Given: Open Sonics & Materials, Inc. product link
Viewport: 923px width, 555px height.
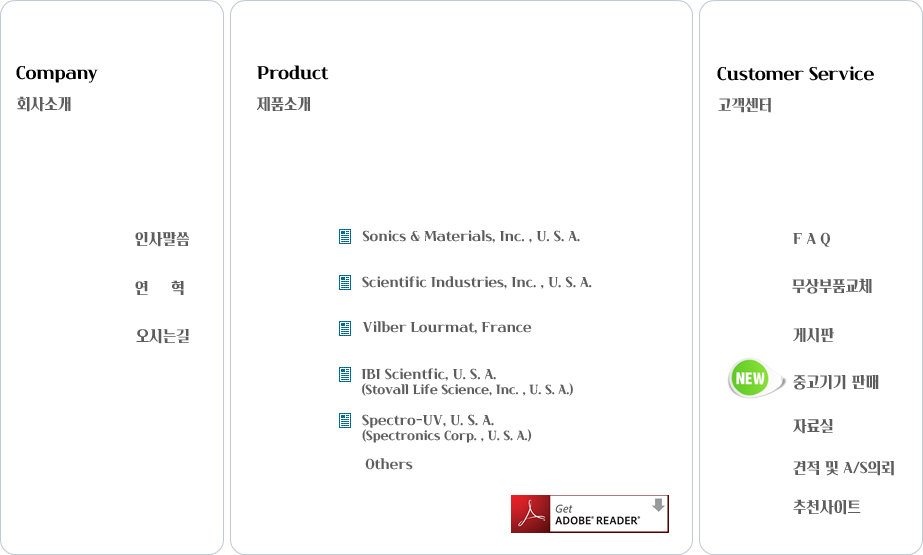Looking at the screenshot, I should [471, 237].
